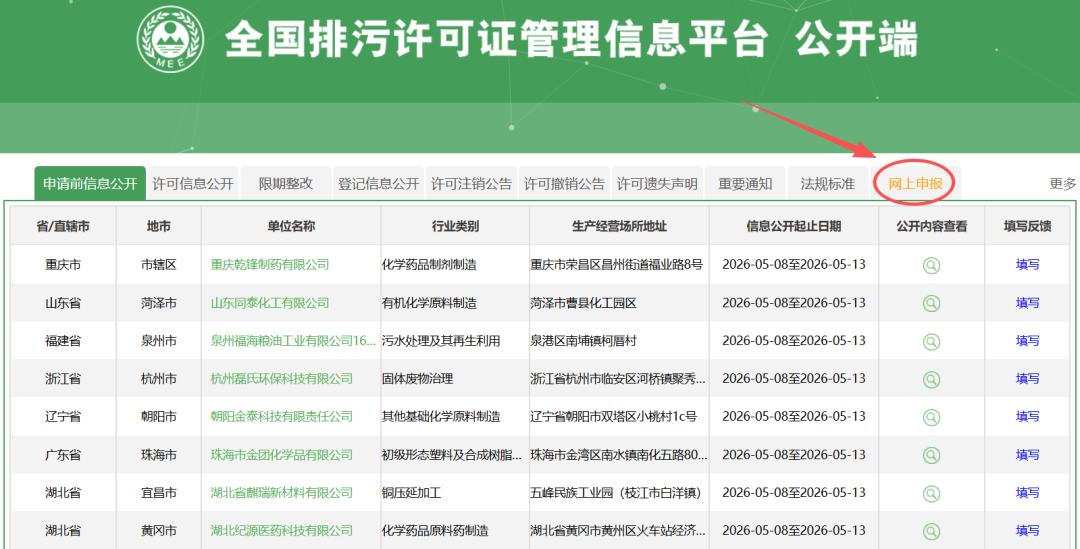Open the magnifier icon for the 湖北省麒瑞新材料 row
Screen dimensions: 1080x549
point(931,493)
